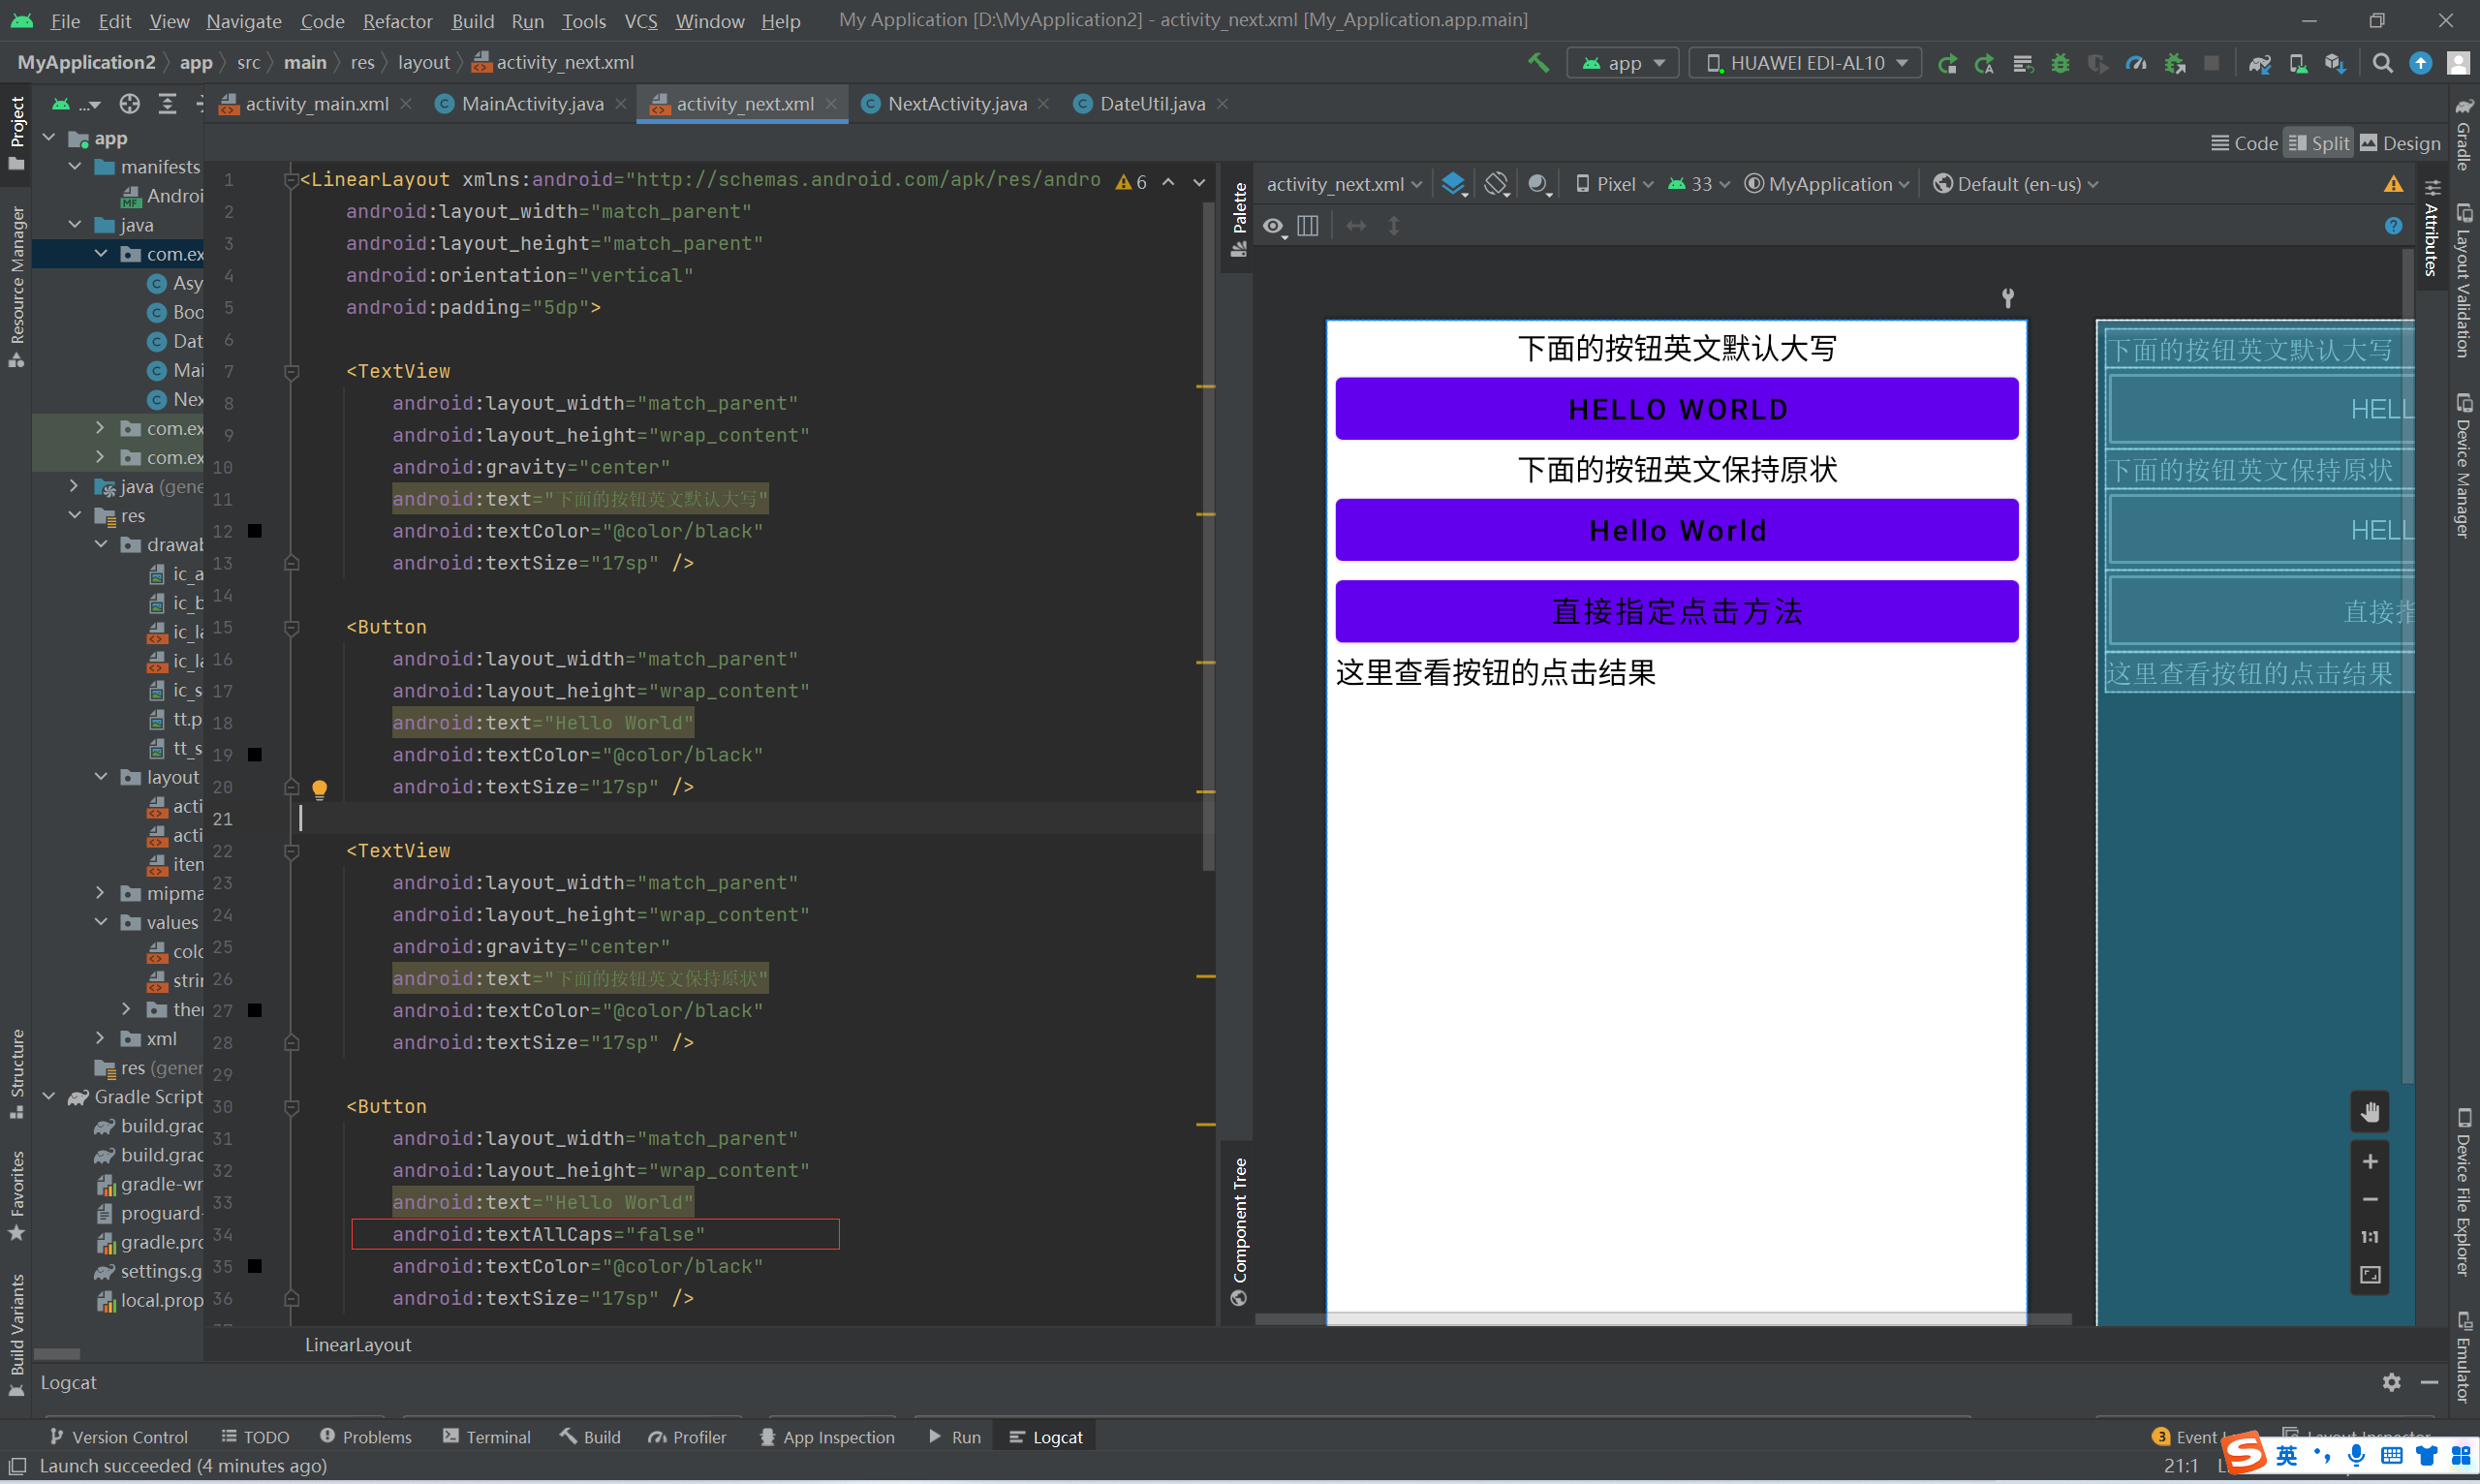
Task: Click the layout breadcrumb in navigation bar
Action: point(424,63)
